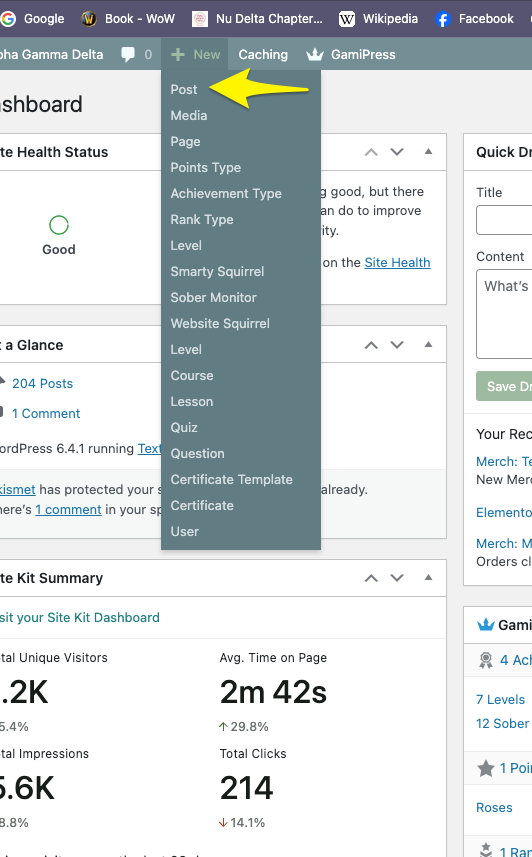Collapse the Site Health Status panel
Image resolution: width=532 pixels, height=857 pixels.
pyautogui.click(x=429, y=151)
